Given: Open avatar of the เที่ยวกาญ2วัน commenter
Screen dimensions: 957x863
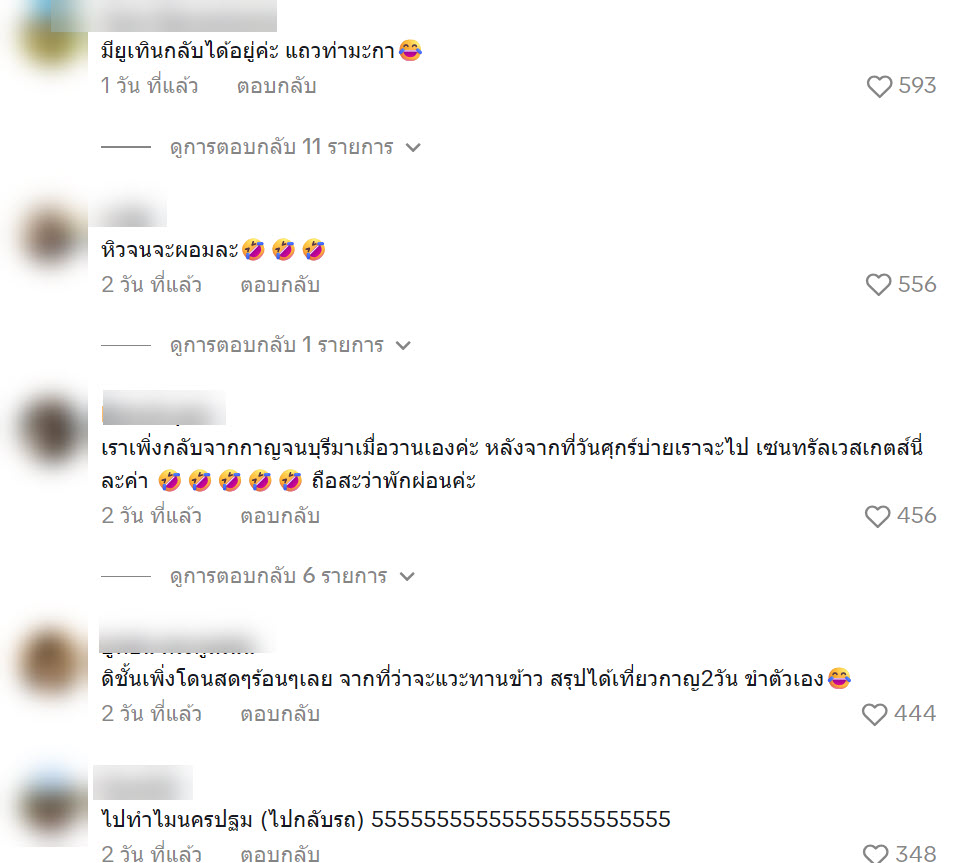Looking at the screenshot, I should (x=52, y=662).
